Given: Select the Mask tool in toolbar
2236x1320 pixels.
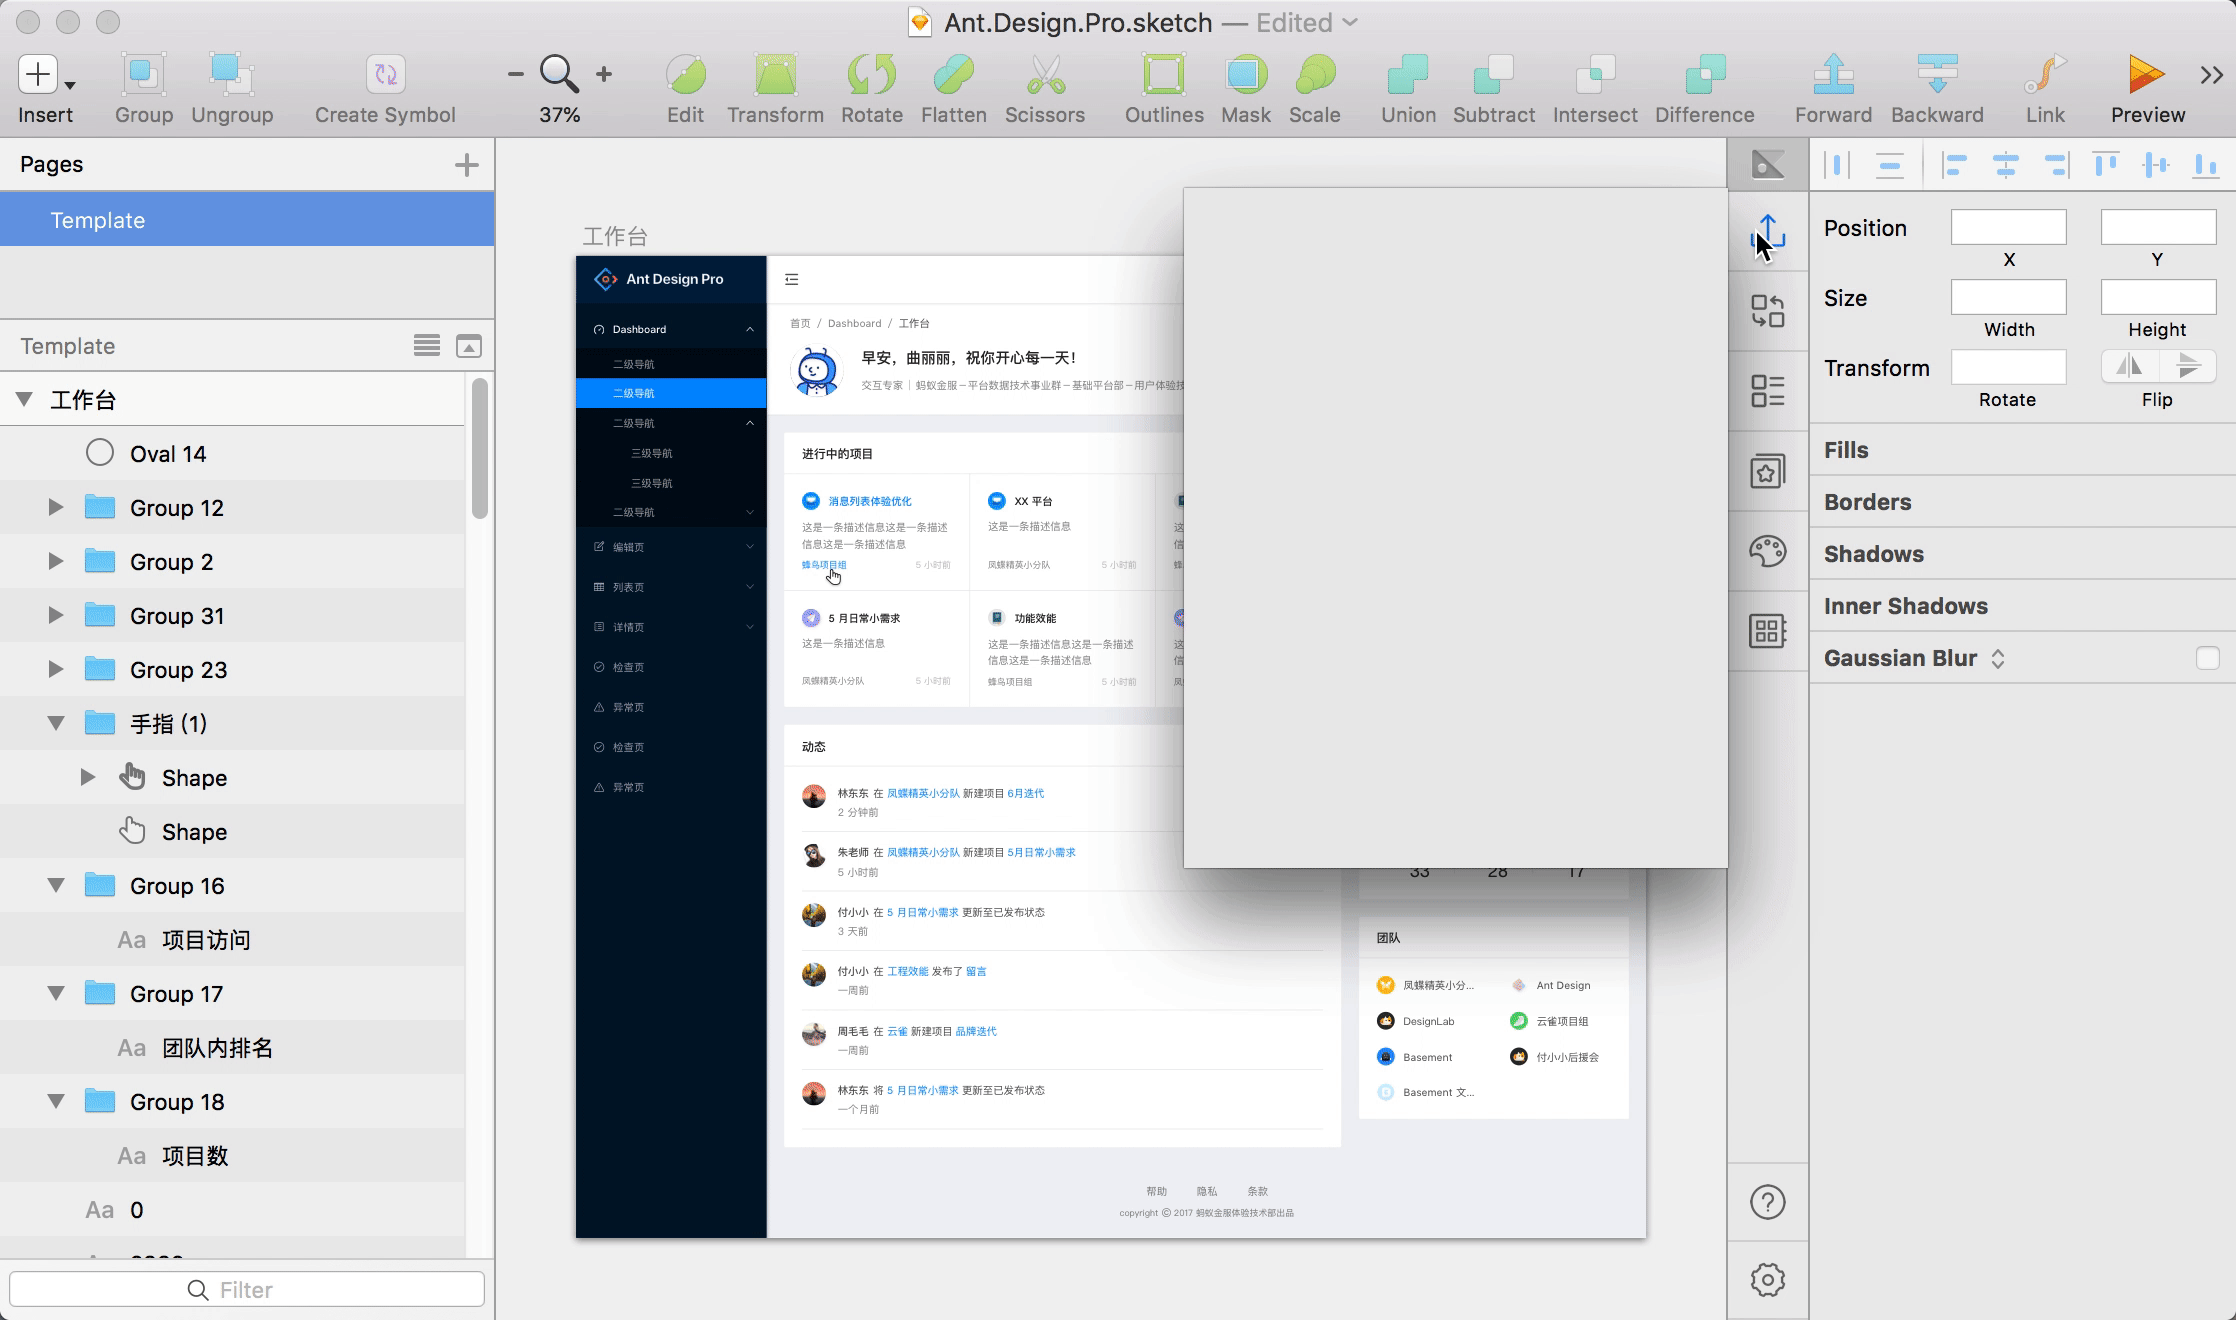Looking at the screenshot, I should (x=1245, y=75).
